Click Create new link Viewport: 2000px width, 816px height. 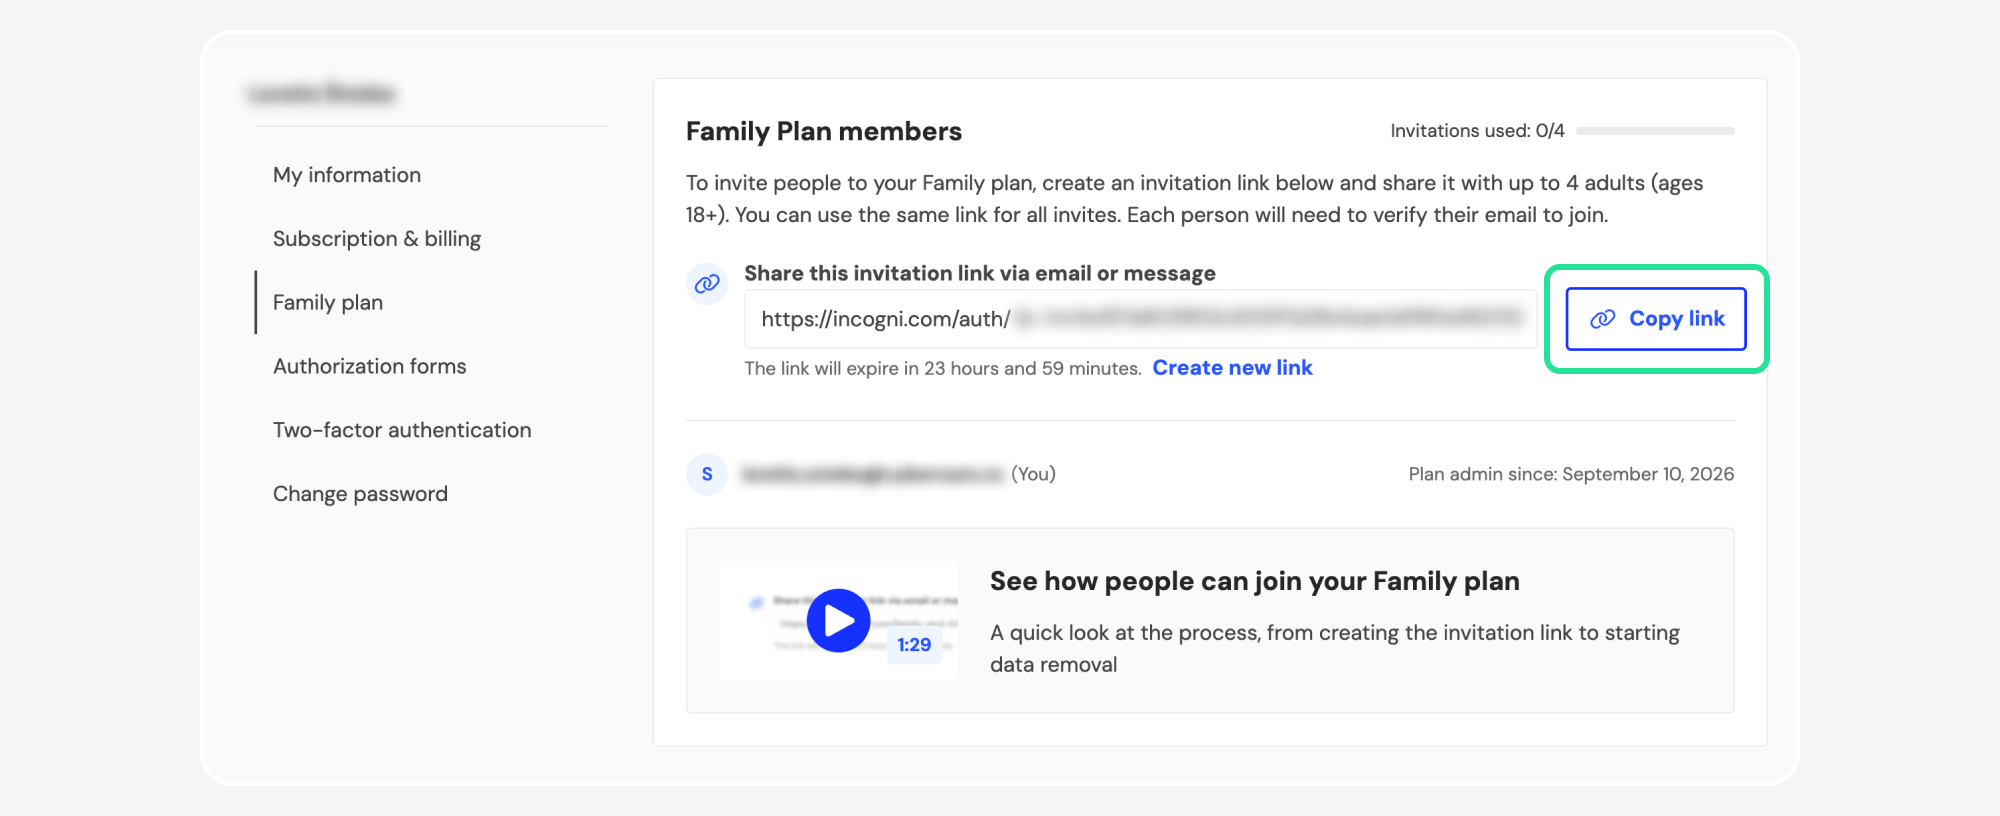1232,368
